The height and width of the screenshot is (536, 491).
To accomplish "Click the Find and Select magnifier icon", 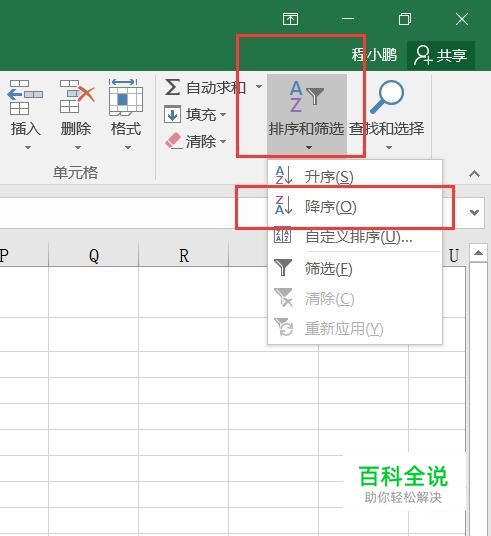I will 387,97.
